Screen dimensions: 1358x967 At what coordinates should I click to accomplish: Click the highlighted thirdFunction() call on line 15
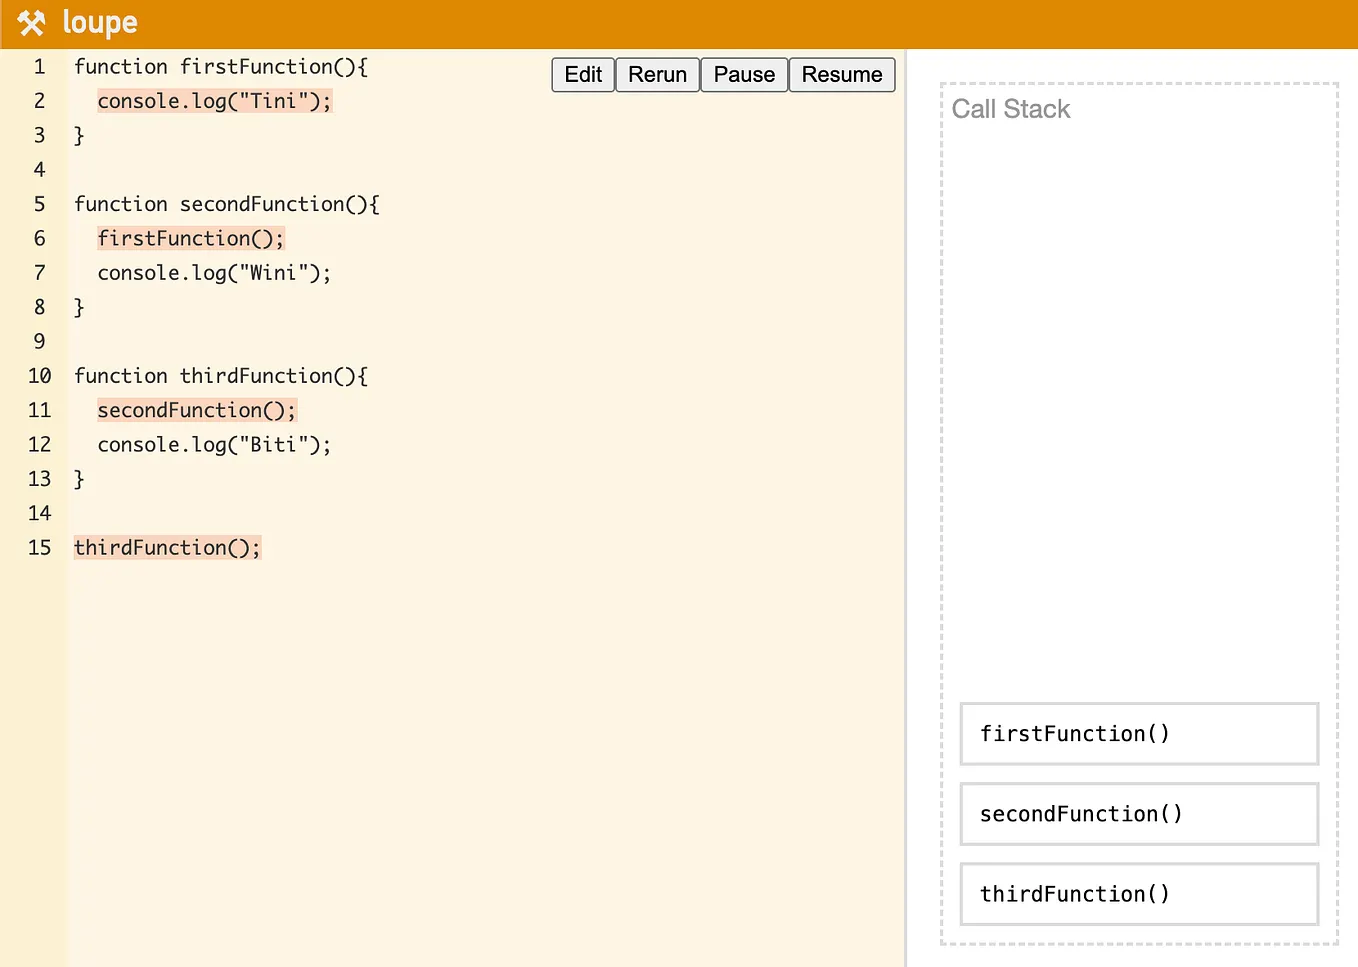click(x=167, y=547)
